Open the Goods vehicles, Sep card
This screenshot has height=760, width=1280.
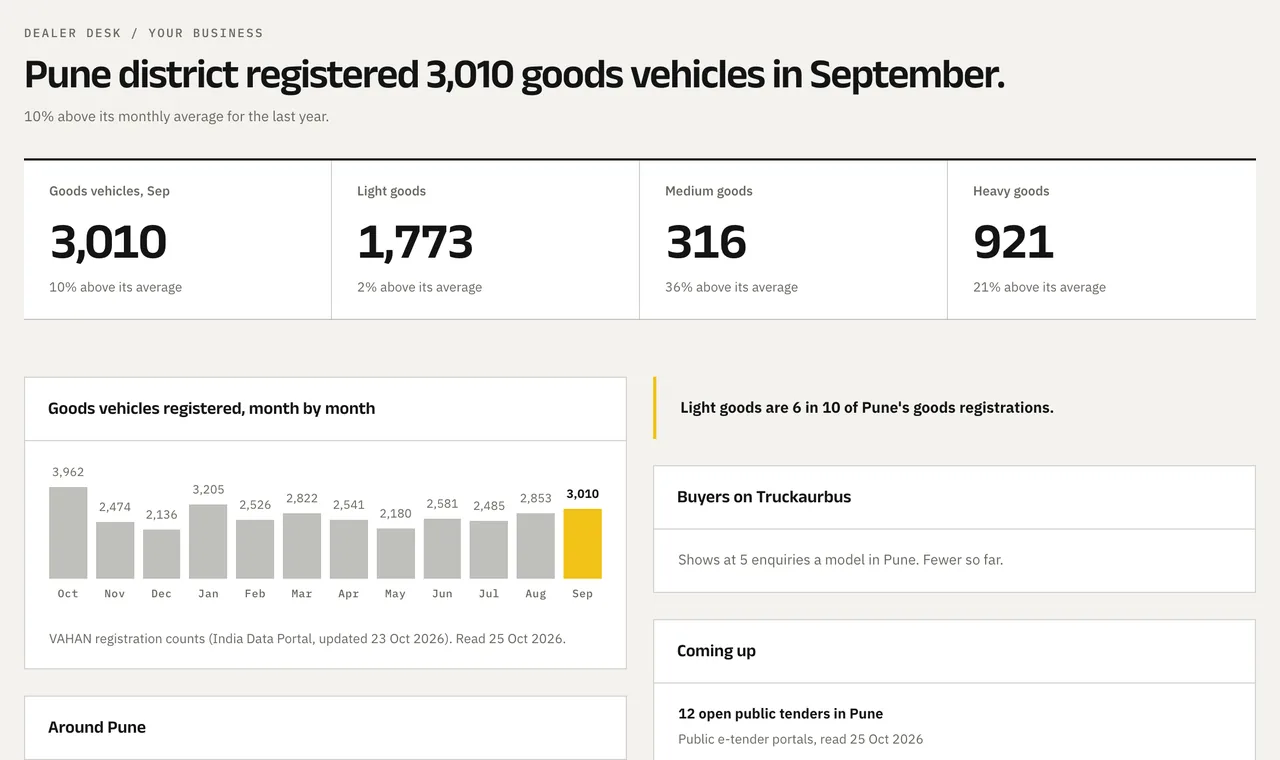pyautogui.click(x=178, y=240)
